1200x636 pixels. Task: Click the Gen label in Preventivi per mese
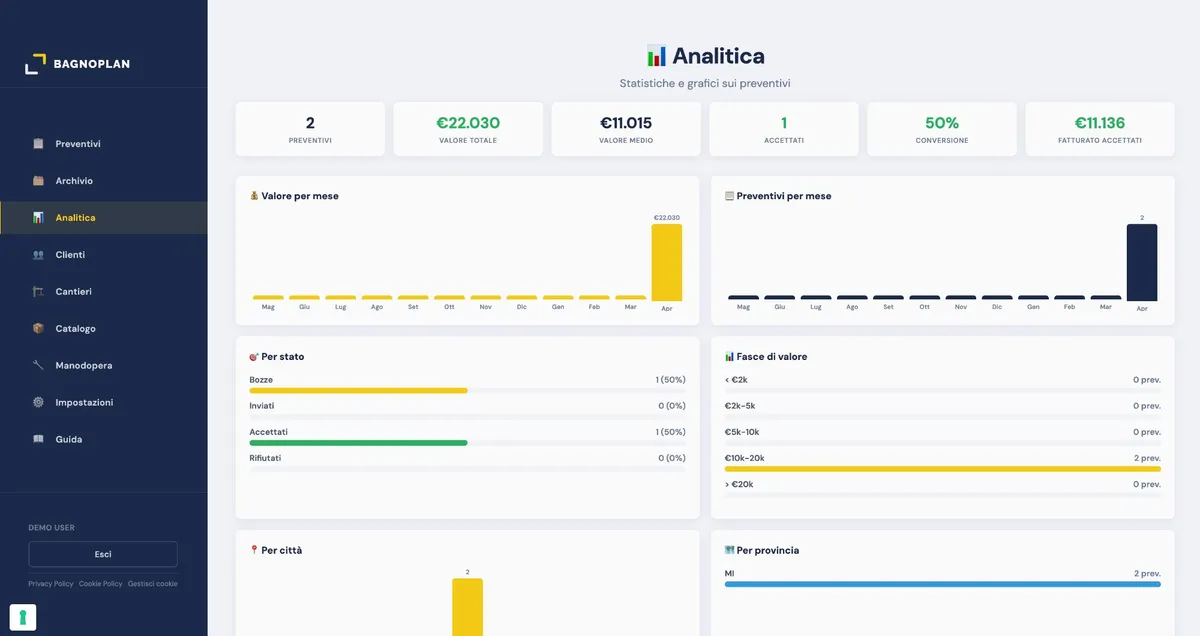tap(1033, 307)
